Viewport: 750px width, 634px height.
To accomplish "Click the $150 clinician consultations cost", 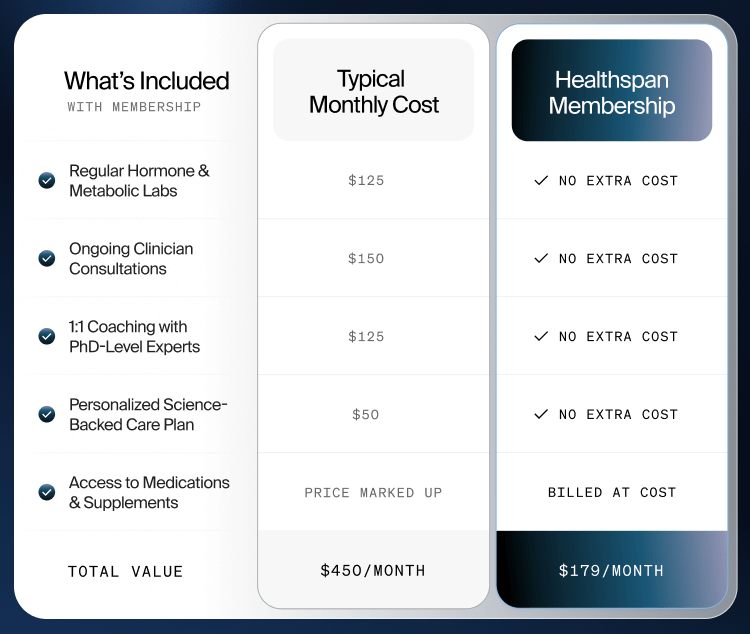I will tap(366, 259).
